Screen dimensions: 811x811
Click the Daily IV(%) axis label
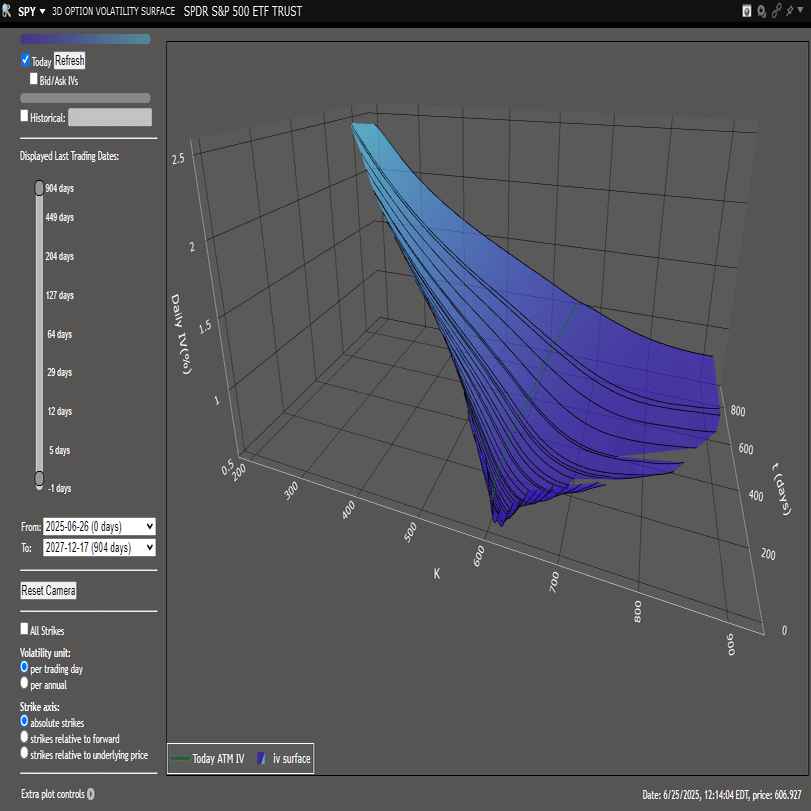click(182, 334)
